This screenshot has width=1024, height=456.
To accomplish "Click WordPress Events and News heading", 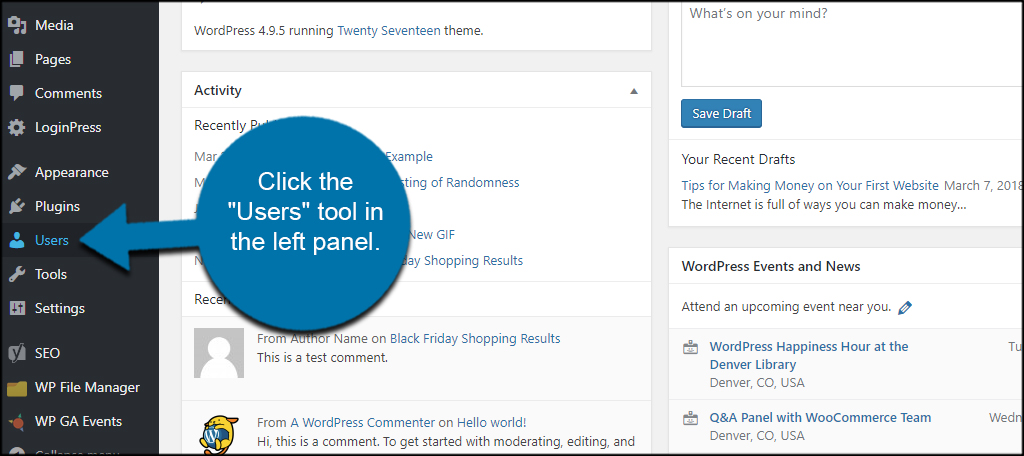I will [x=771, y=267].
